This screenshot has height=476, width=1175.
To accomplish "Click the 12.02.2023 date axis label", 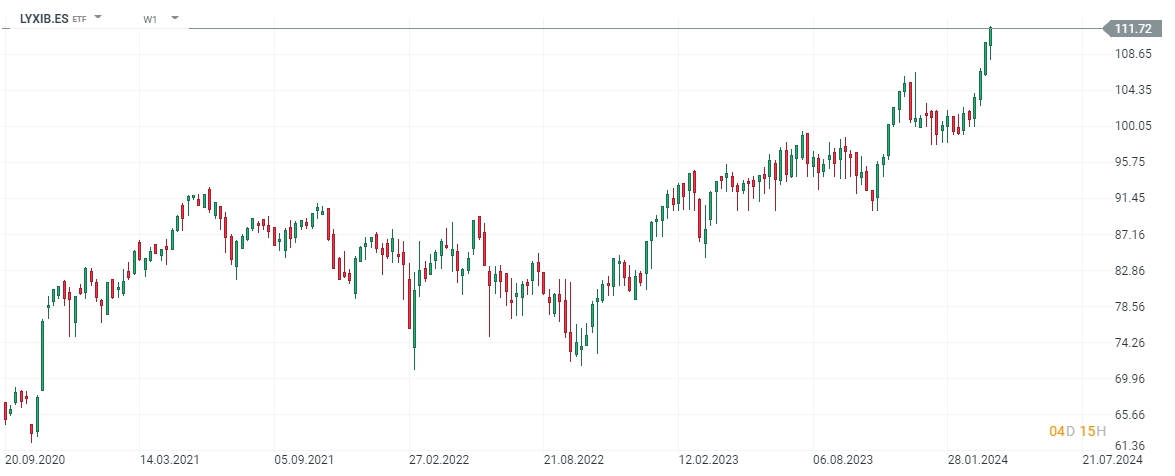I will [x=708, y=460].
